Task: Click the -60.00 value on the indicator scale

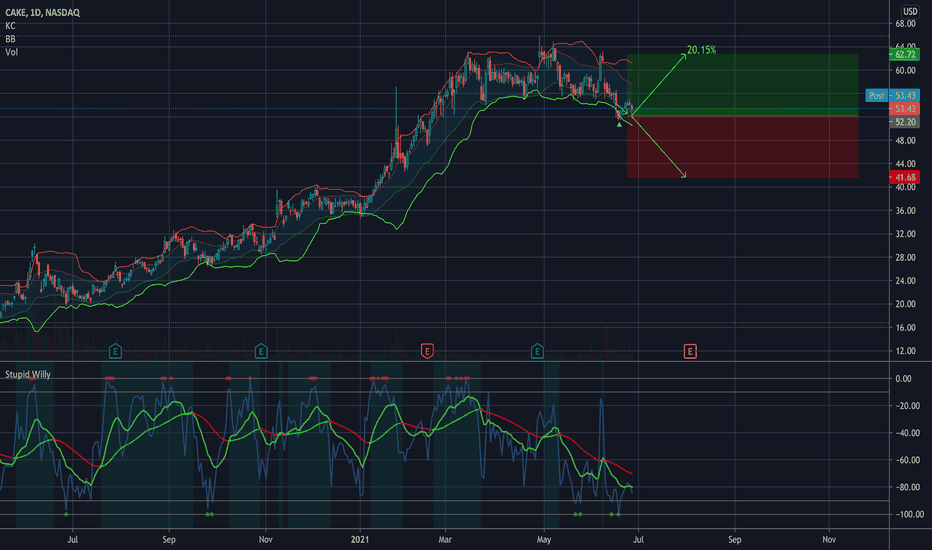Action: pos(907,460)
